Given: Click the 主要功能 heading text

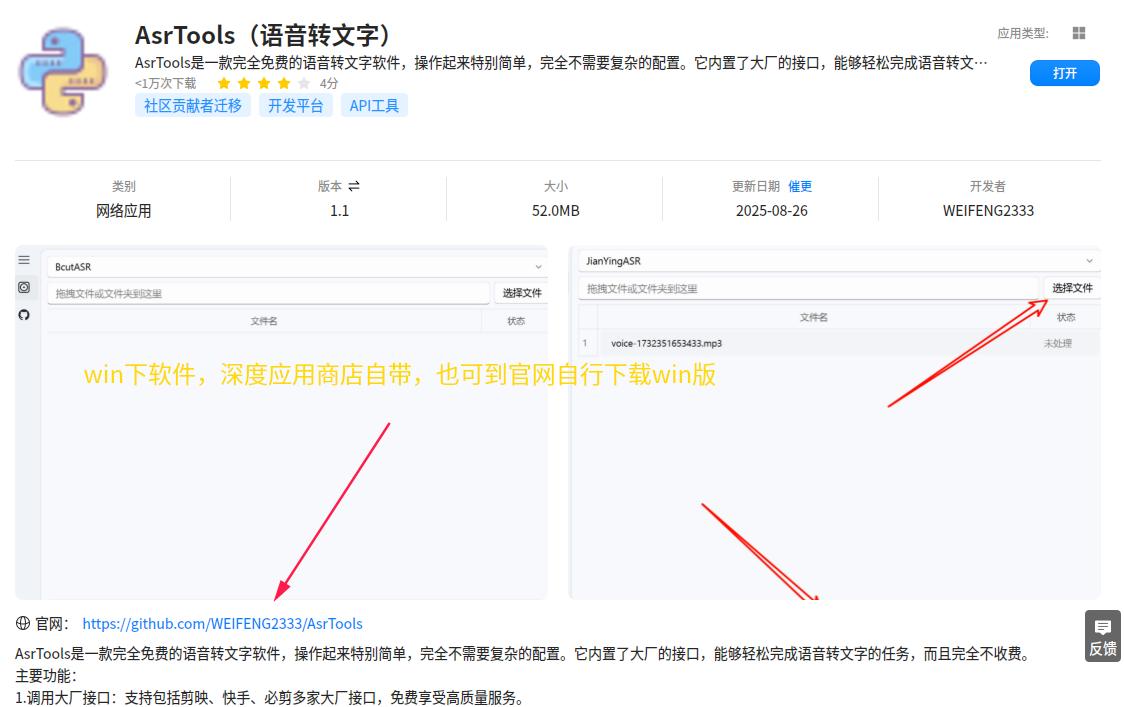Looking at the screenshot, I should click(46, 675).
